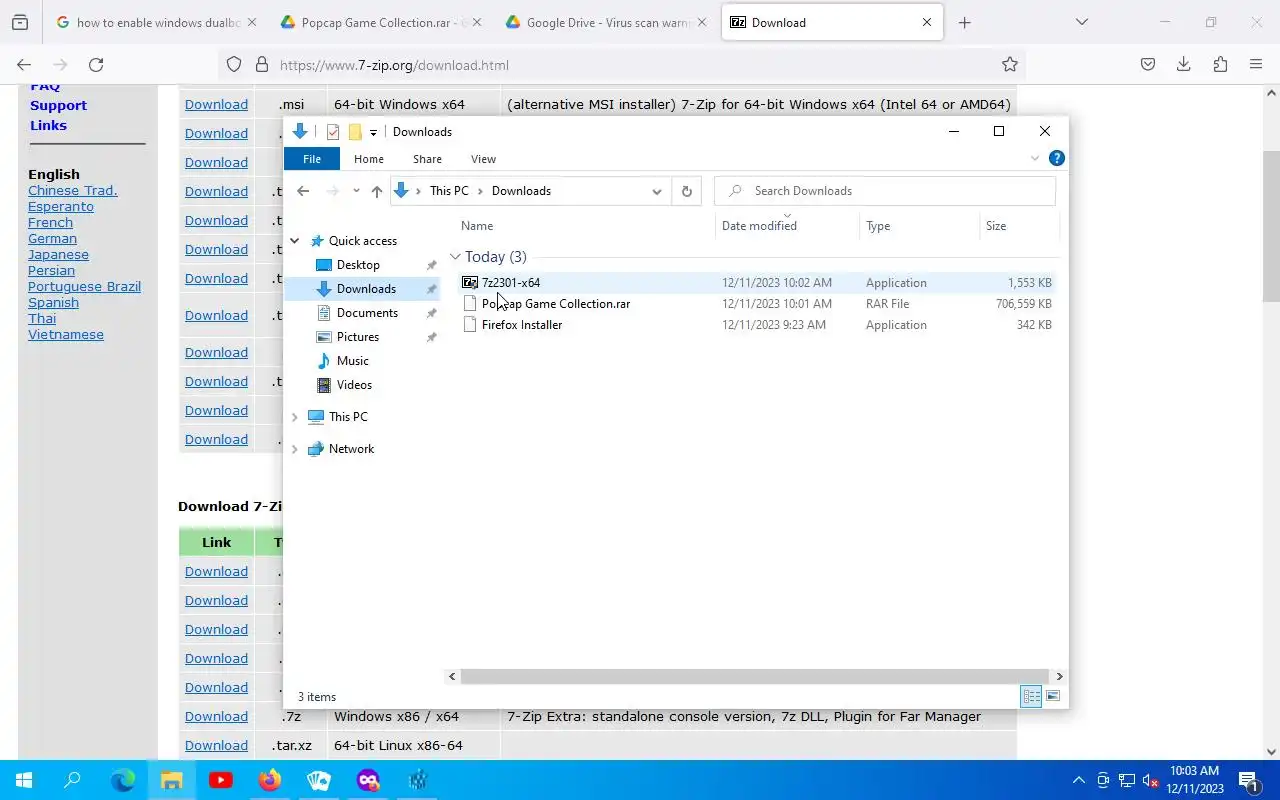Screen dimensions: 1280x800
Task: Click This PC in address breadcrumb
Action: (x=449, y=191)
